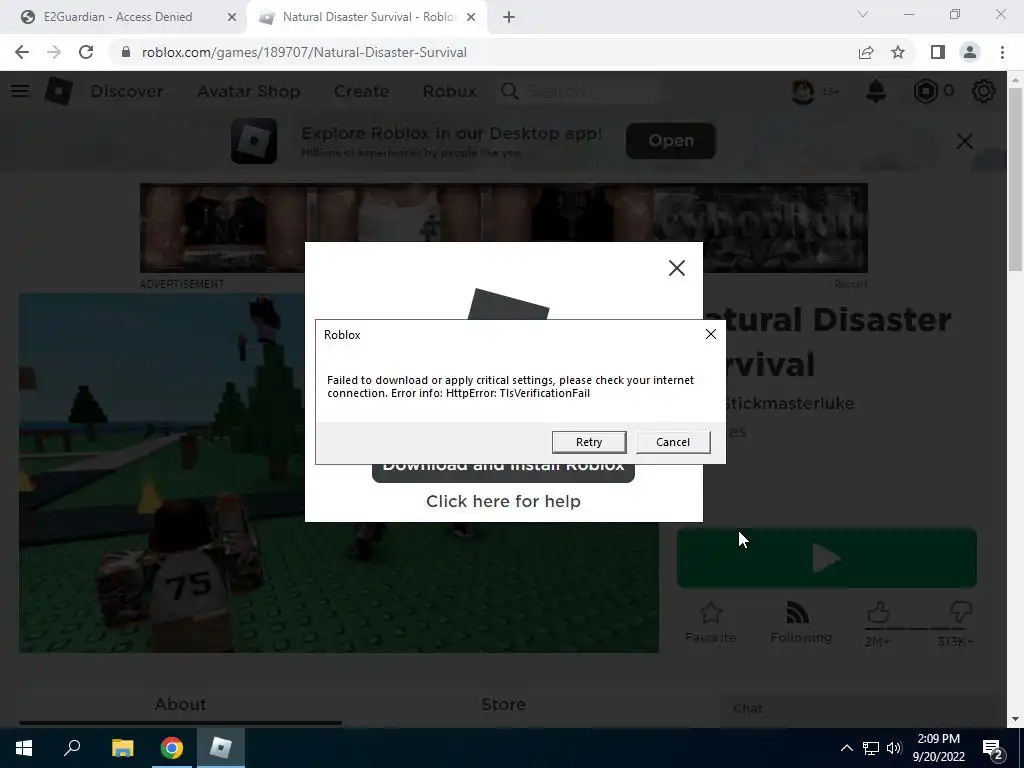Open Stickmasterluke creator link
Image resolution: width=1024 pixels, height=768 pixels.
[792, 404]
